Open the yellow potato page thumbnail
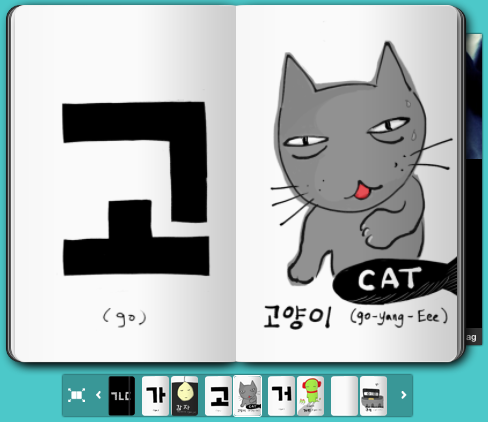 (185, 396)
